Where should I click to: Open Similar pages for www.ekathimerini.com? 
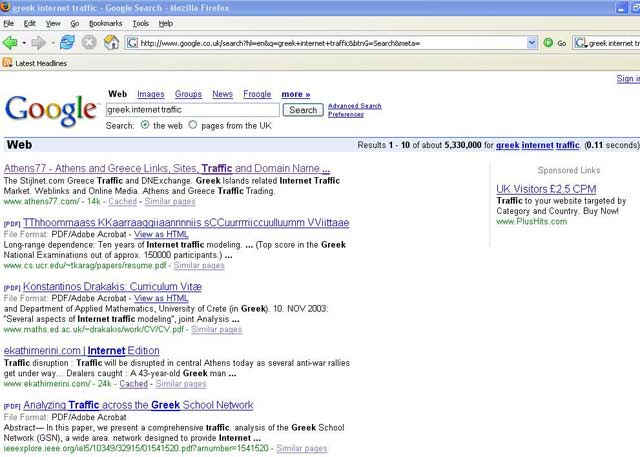[x=181, y=384]
